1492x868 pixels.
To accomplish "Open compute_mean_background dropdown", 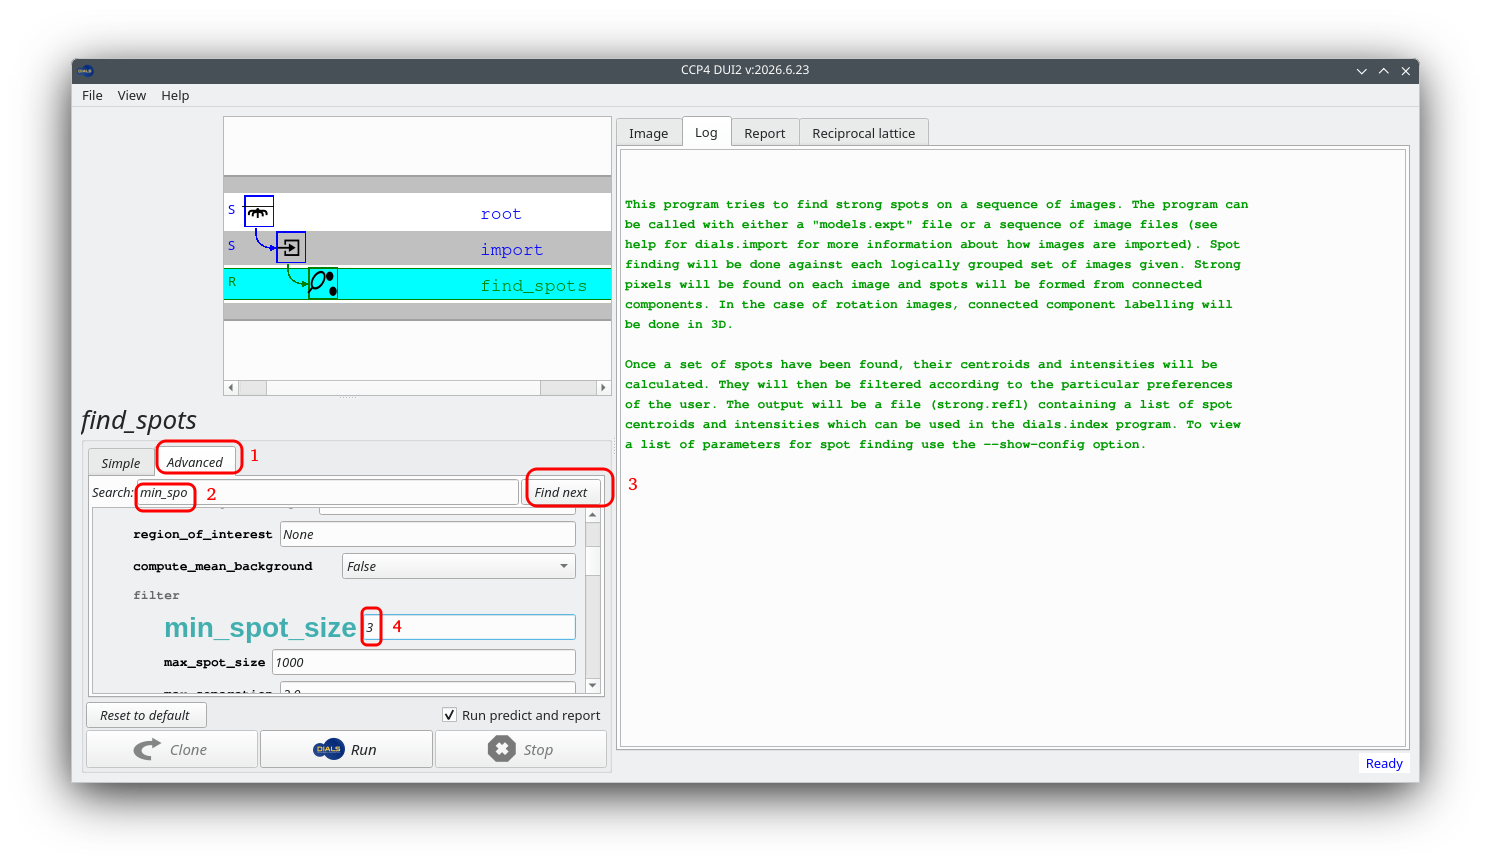I will tap(459, 566).
